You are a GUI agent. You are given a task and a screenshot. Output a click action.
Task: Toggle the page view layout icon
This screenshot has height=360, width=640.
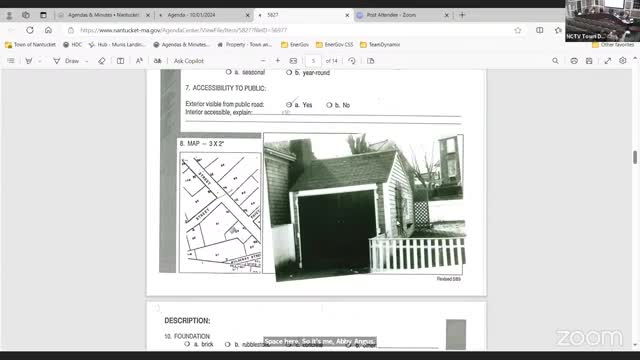pos(120,61)
